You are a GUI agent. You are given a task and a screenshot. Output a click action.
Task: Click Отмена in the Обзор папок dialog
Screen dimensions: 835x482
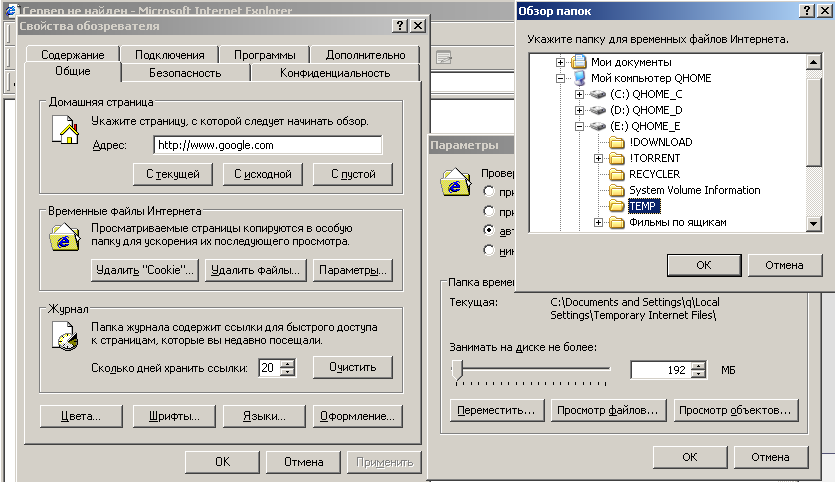click(x=784, y=265)
